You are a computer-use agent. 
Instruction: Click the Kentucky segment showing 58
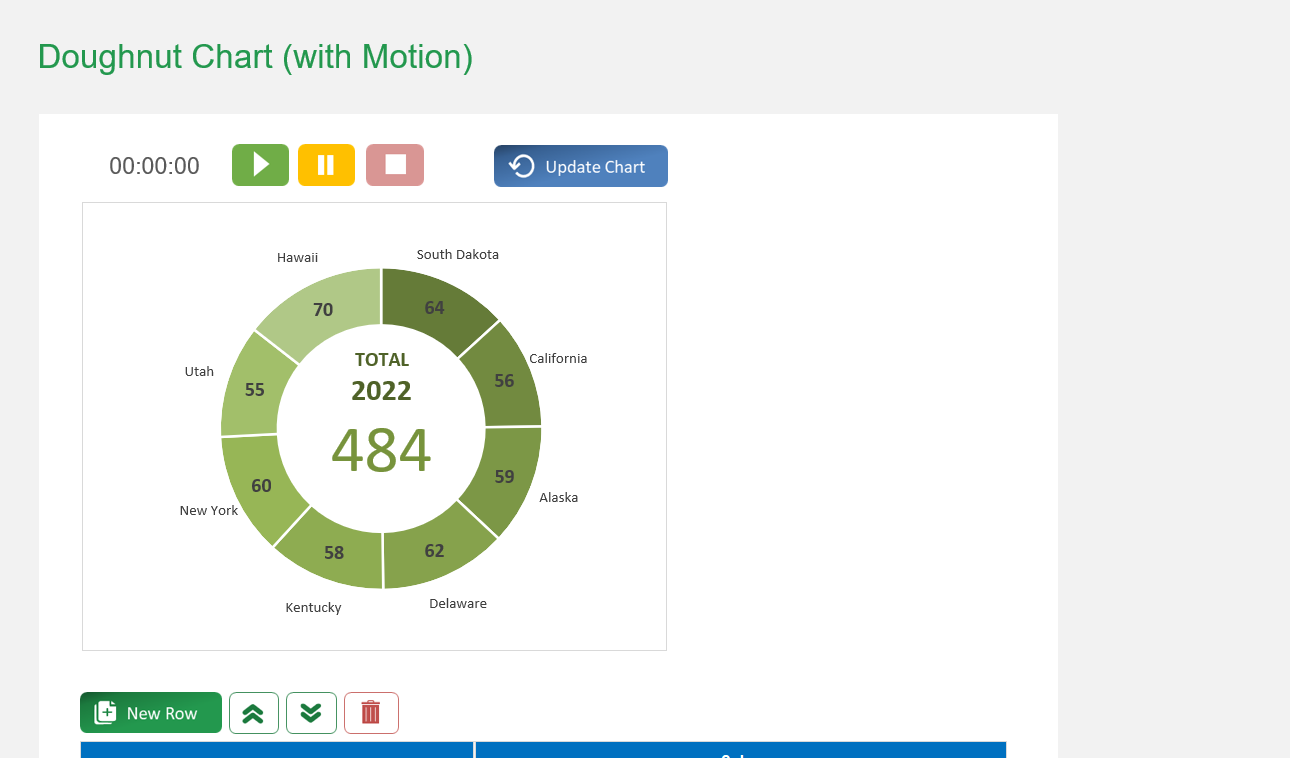[333, 553]
